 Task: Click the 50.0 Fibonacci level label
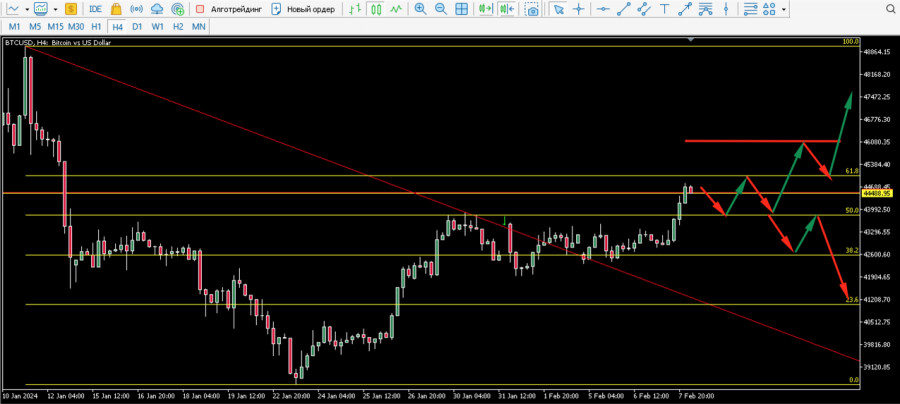click(852, 211)
